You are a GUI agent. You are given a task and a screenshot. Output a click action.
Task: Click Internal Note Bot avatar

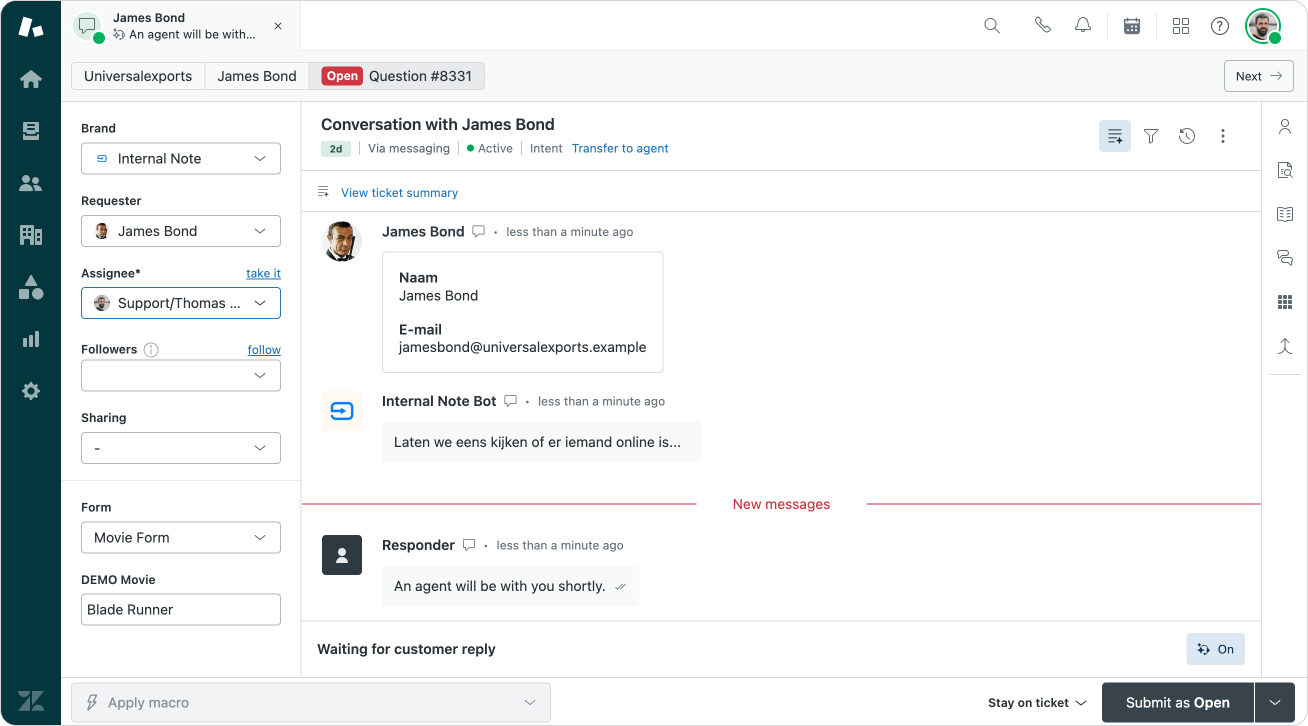coord(342,411)
